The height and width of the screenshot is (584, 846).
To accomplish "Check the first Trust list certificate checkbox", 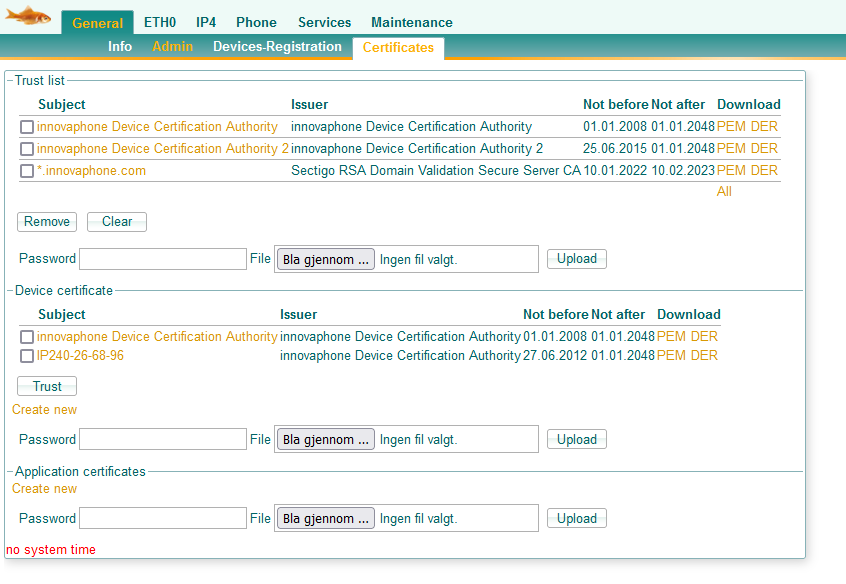I will click(x=27, y=127).
